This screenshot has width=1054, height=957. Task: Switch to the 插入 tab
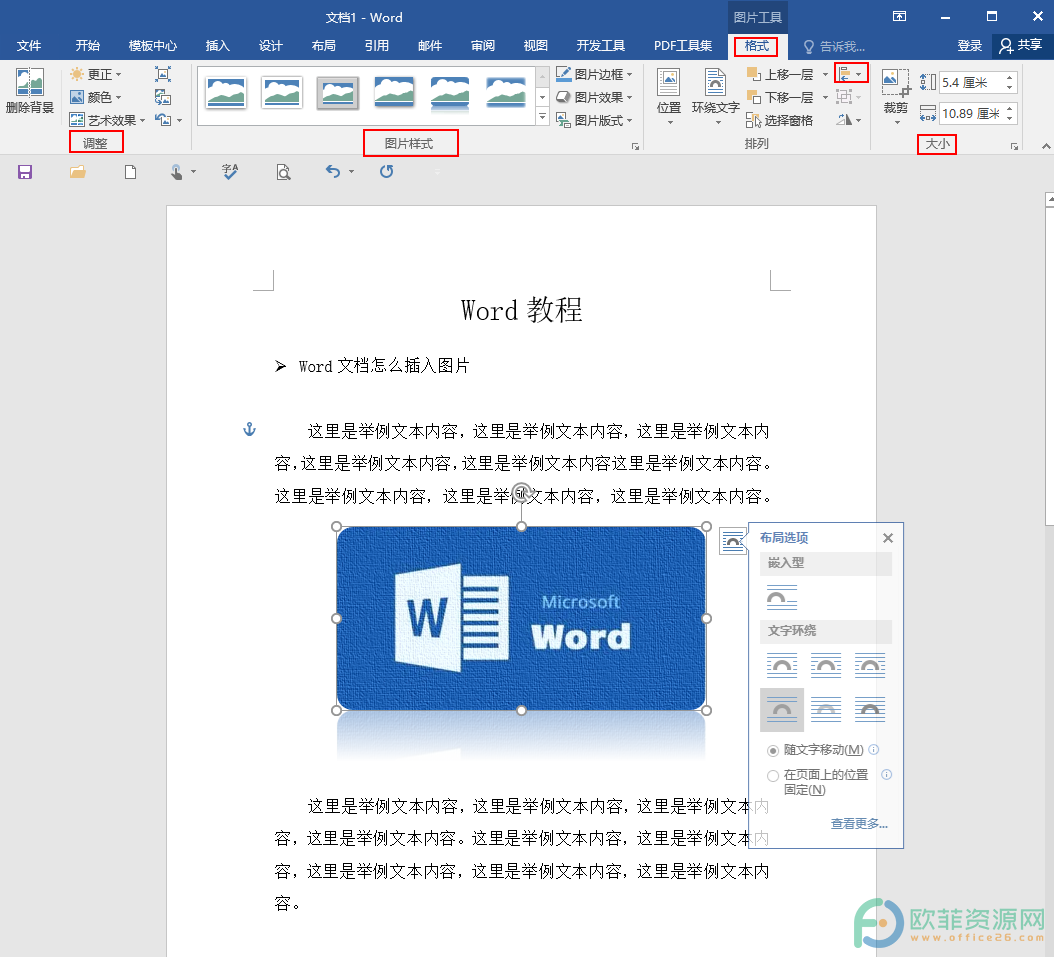point(218,46)
